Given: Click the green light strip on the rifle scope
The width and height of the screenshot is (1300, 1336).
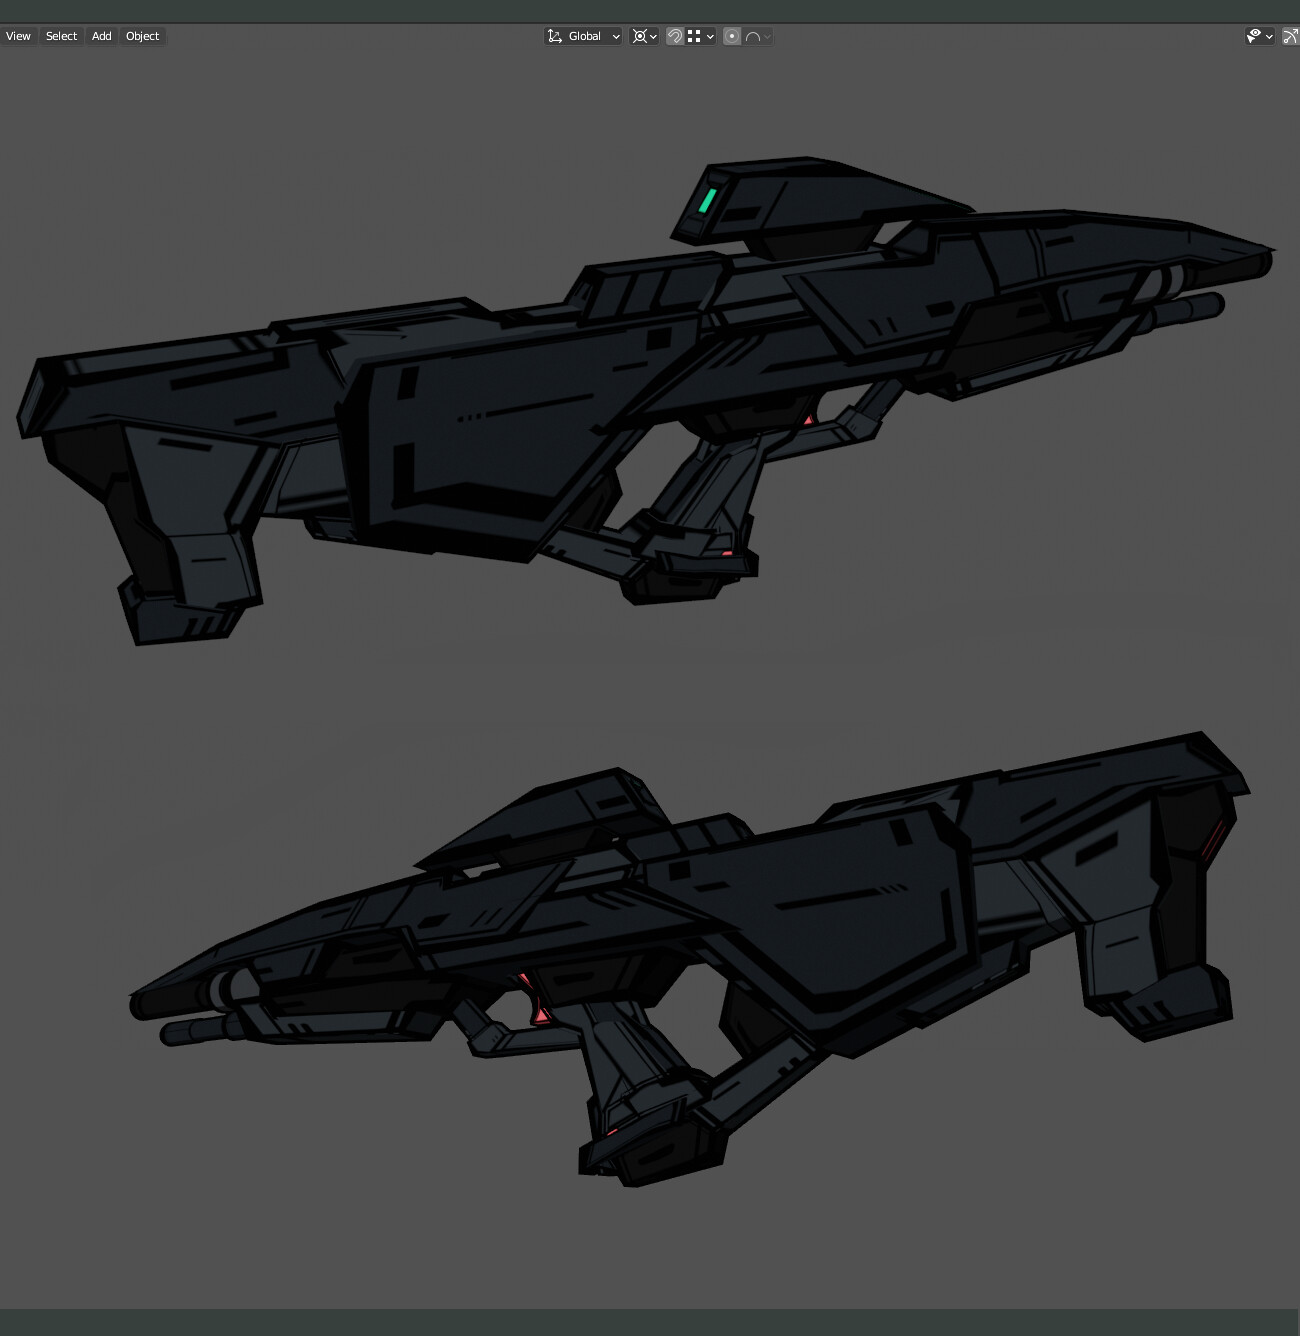Looking at the screenshot, I should click(709, 199).
